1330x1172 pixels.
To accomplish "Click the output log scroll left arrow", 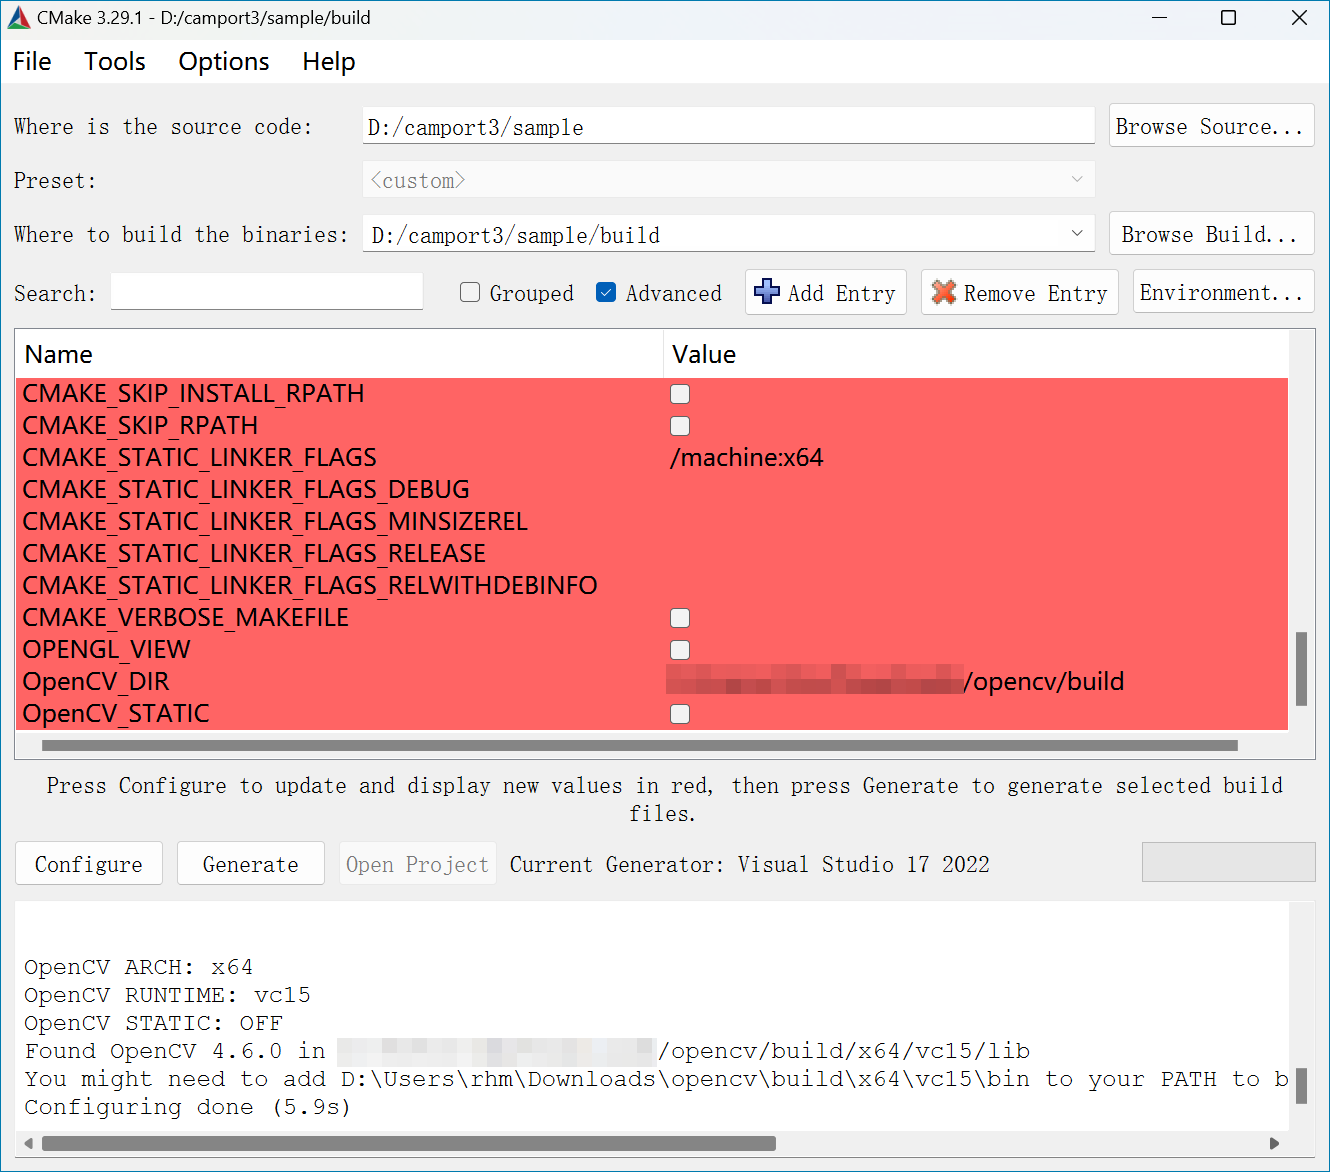I will click(28, 1143).
